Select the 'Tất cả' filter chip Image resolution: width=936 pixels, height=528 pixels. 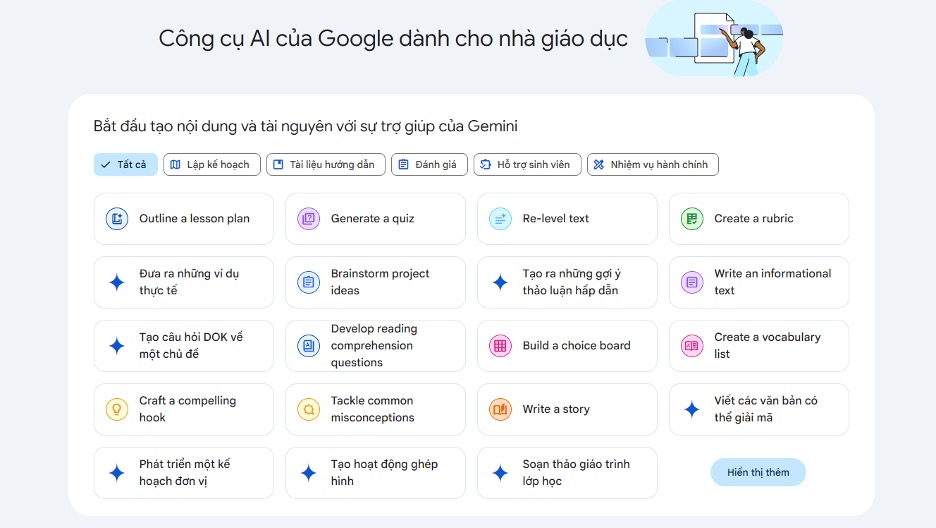coord(125,165)
